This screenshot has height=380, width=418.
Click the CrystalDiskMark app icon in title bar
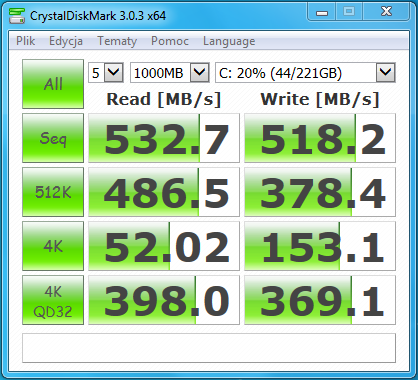(17, 15)
